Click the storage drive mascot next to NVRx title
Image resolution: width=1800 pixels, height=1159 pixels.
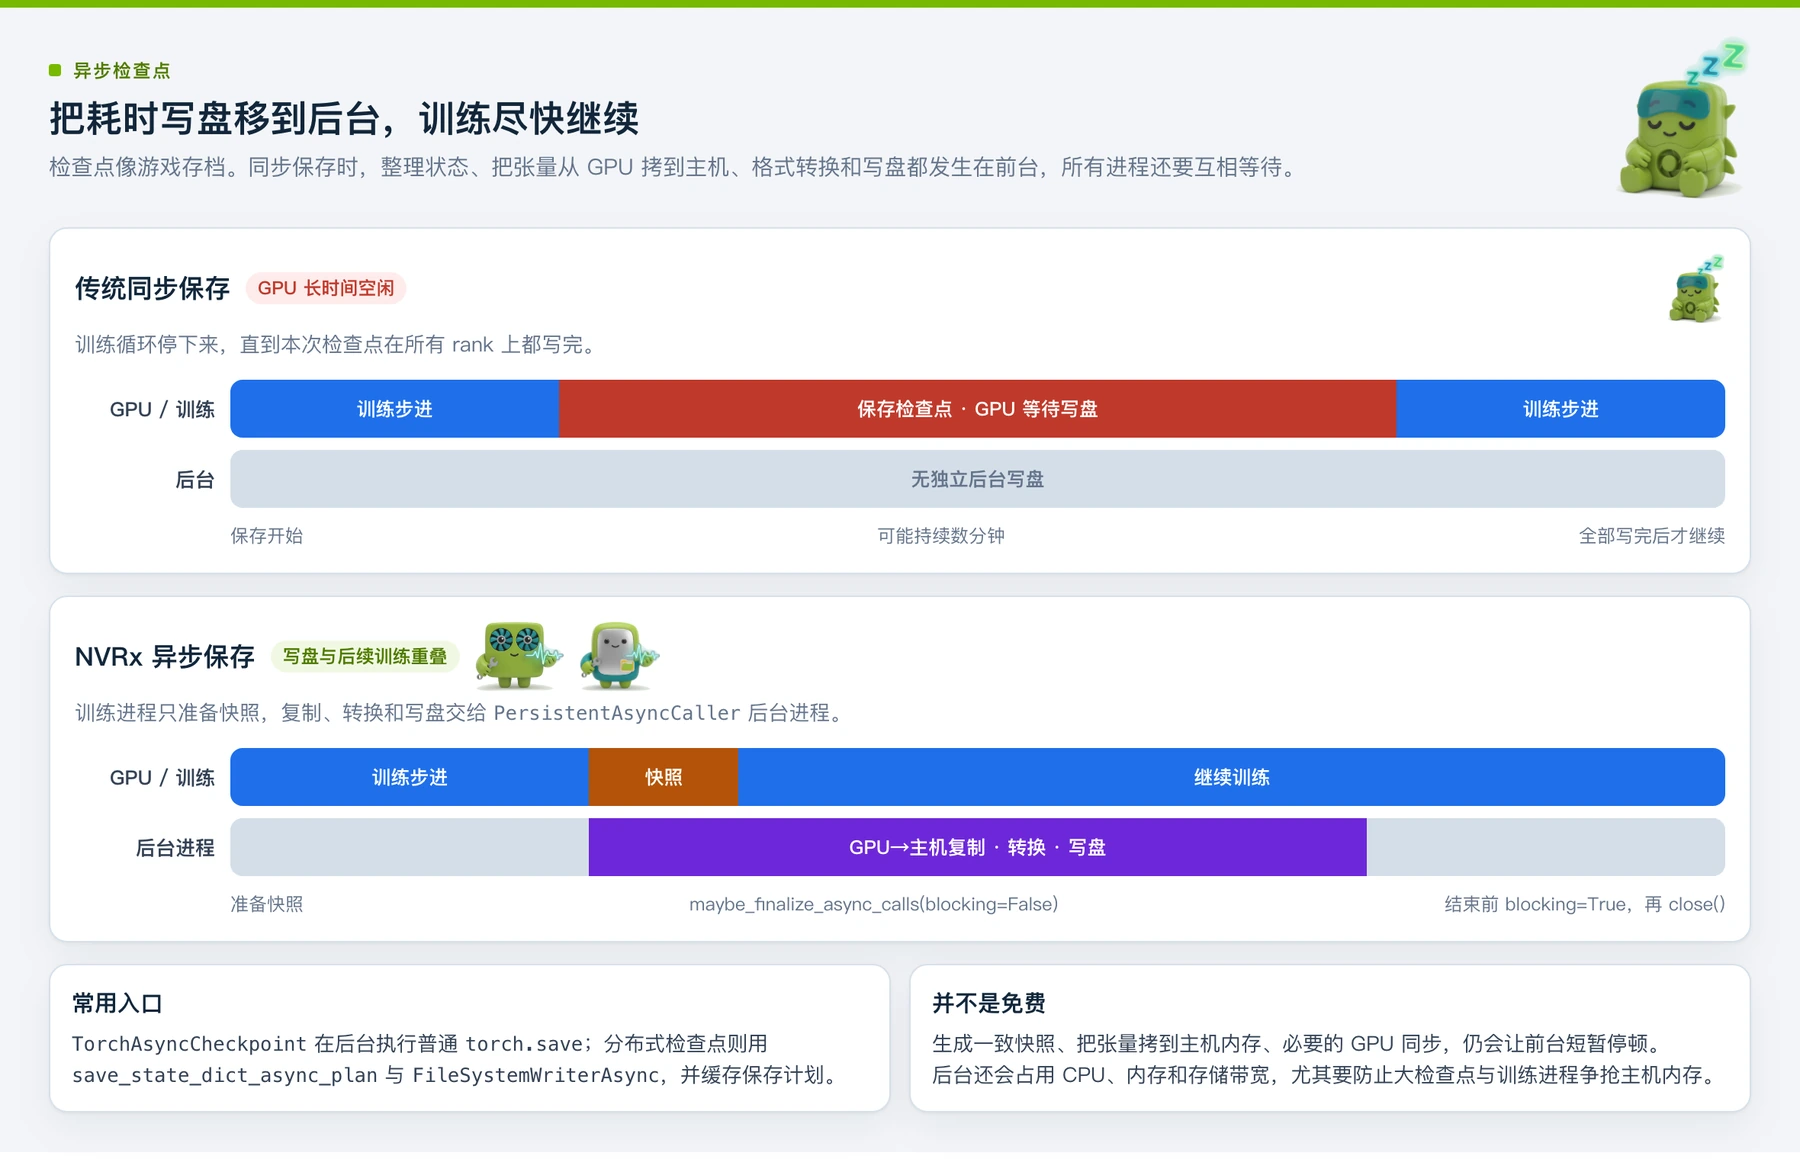(x=619, y=655)
